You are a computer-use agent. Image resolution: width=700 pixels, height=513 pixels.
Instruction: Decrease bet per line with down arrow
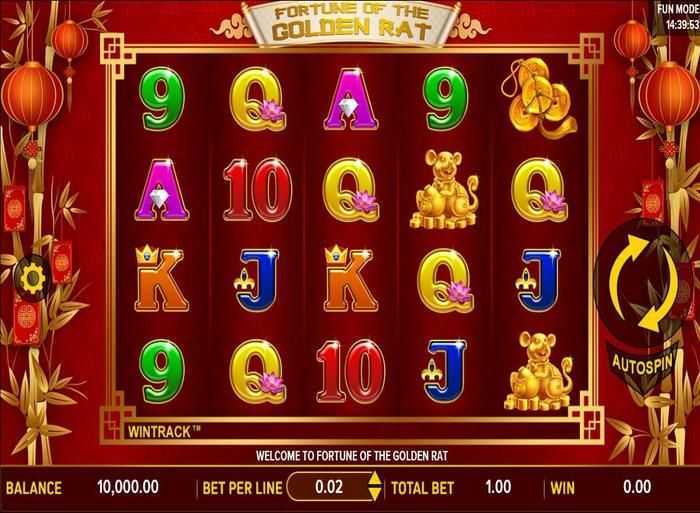[375, 493]
